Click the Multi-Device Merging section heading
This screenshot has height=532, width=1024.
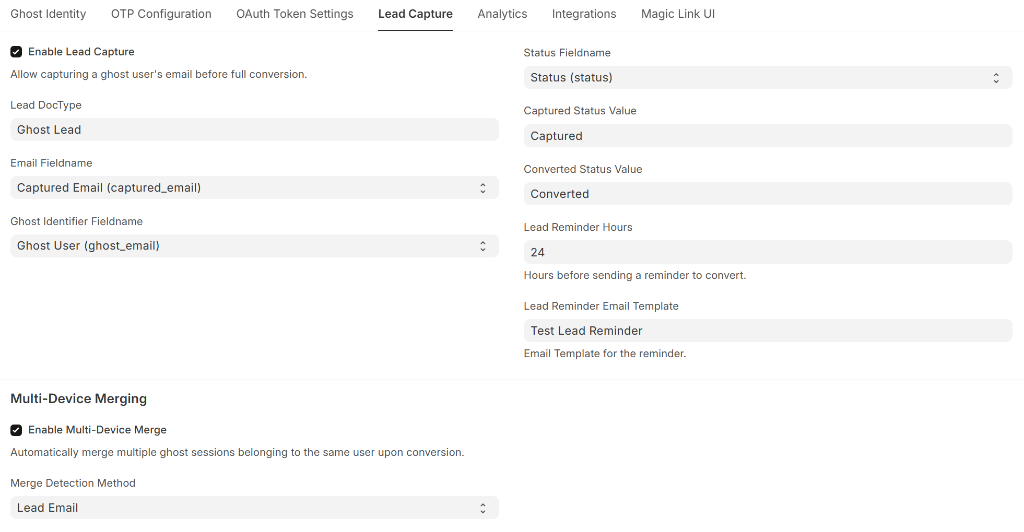[78, 399]
